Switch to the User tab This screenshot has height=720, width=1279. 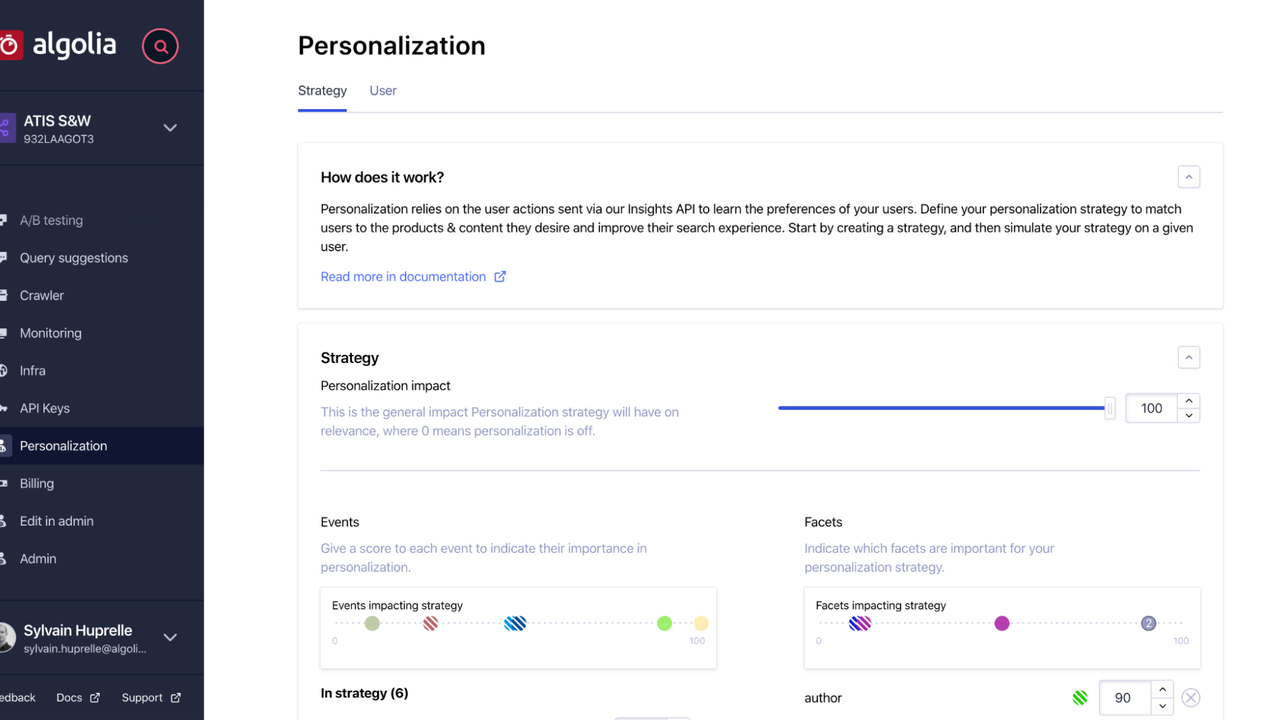[x=383, y=91]
